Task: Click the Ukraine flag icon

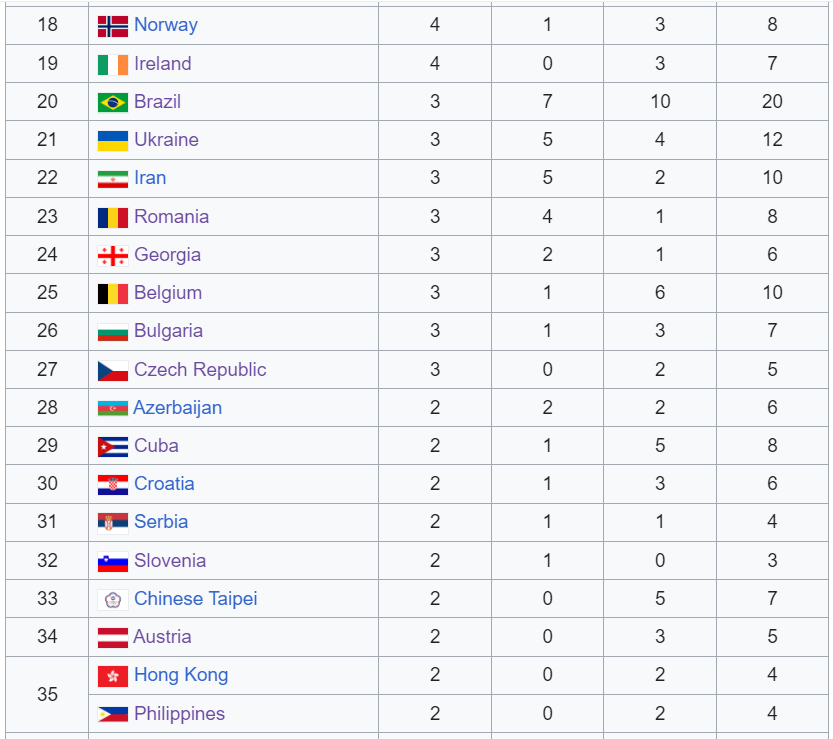Action: pos(113,141)
